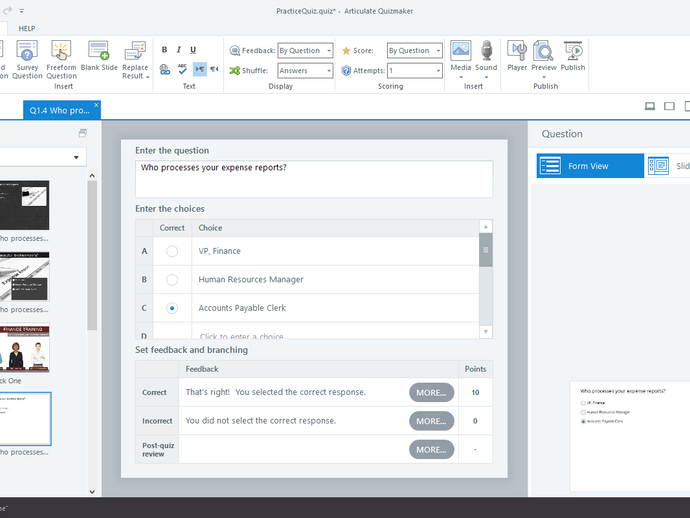Click the Shuffle icon

(x=235, y=70)
